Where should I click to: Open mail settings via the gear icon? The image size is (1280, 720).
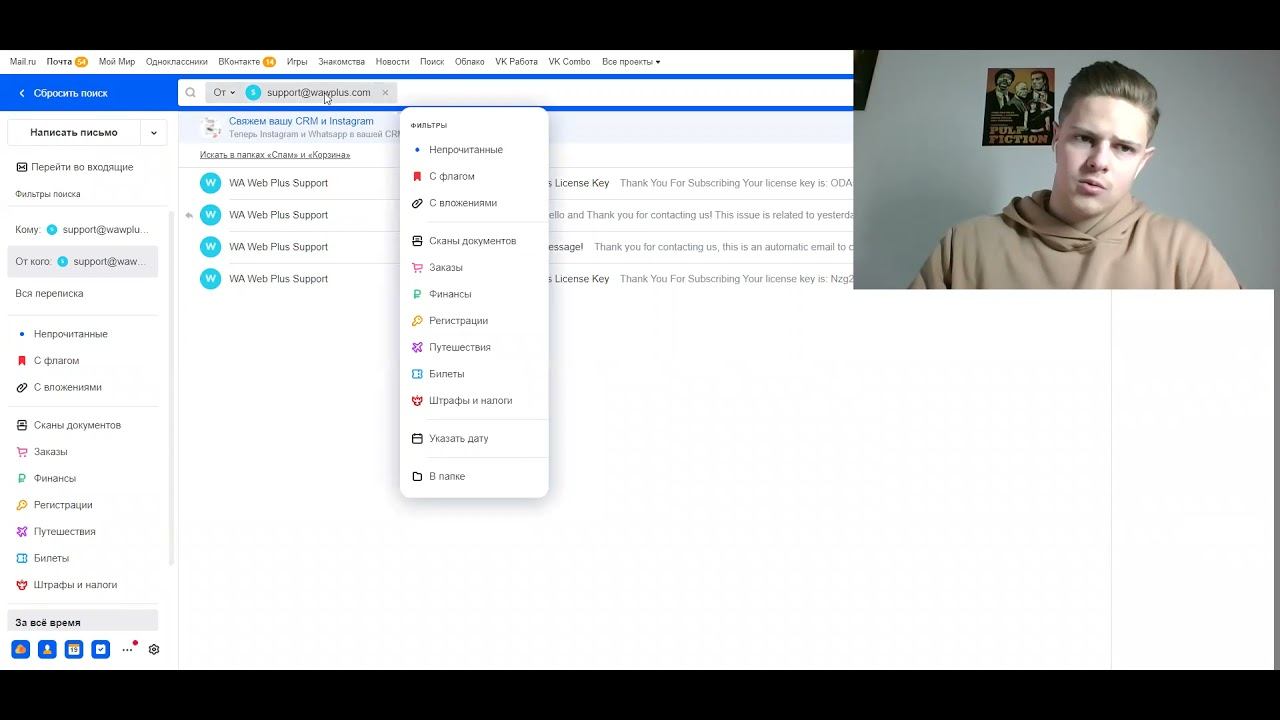pos(154,649)
